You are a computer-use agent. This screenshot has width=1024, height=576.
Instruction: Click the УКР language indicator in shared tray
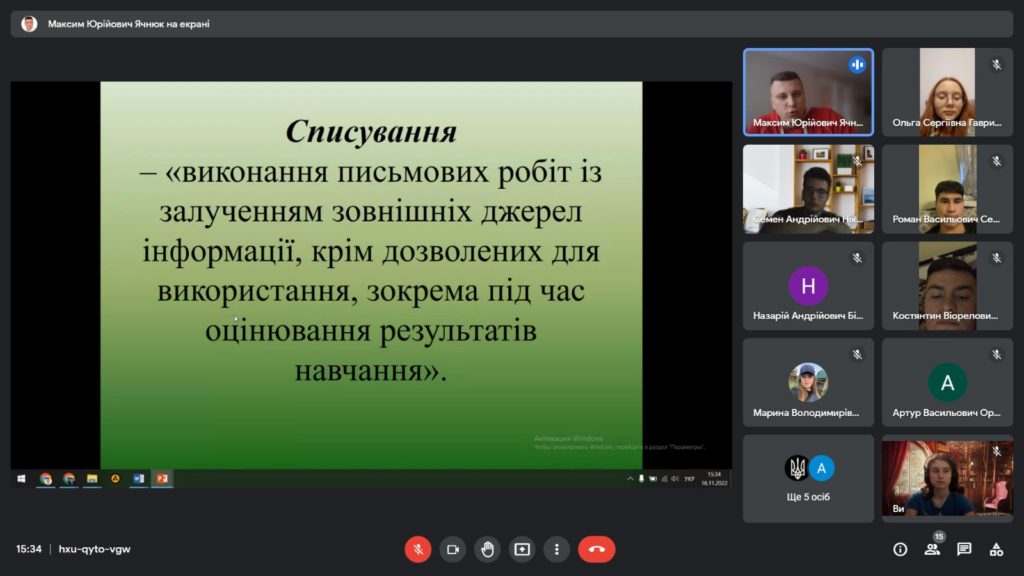pos(689,479)
